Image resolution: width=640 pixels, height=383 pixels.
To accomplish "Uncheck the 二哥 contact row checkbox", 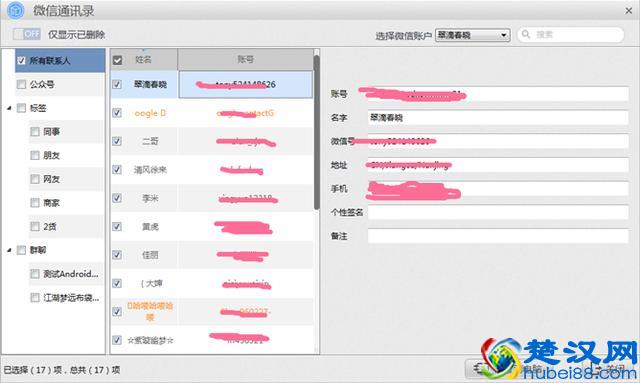I will click(x=117, y=141).
